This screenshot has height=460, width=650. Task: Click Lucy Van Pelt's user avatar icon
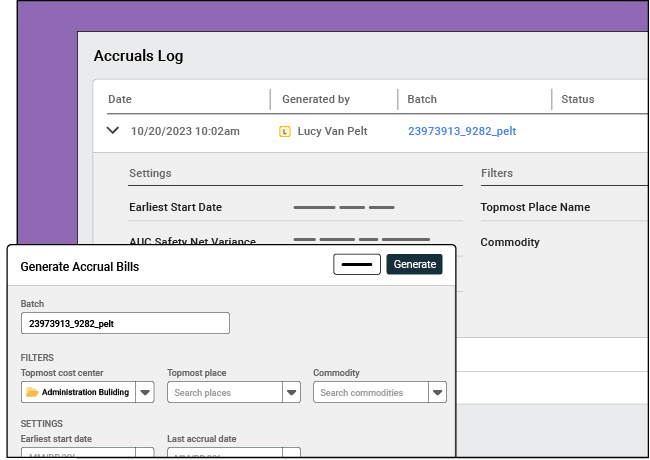click(284, 131)
